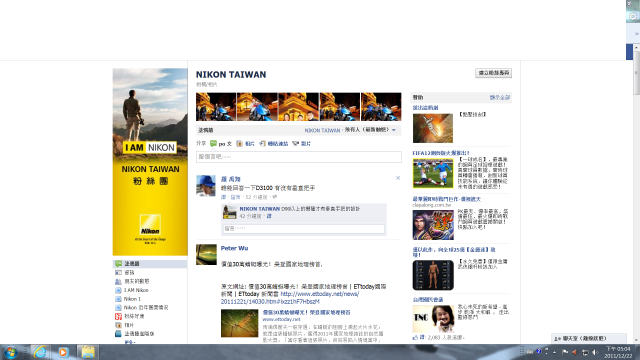Choose the Link share option in the composer

tap(273, 144)
